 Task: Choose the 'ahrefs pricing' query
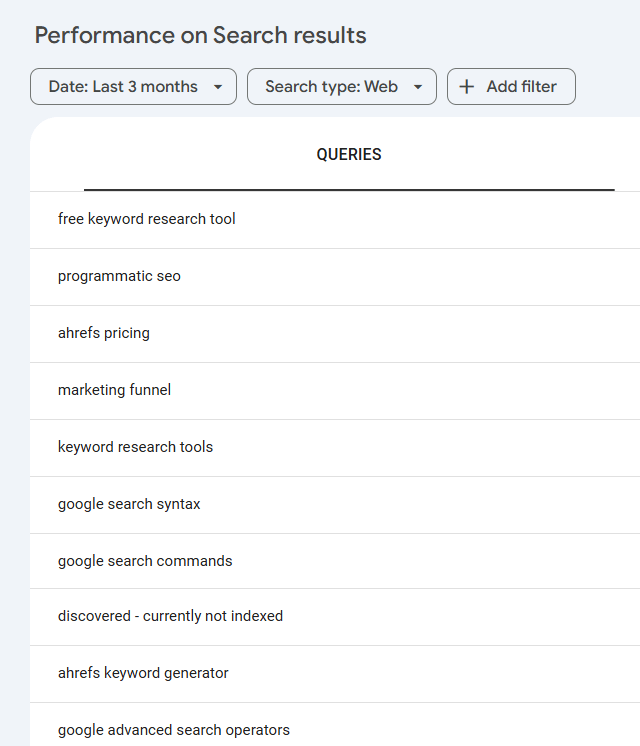click(104, 333)
